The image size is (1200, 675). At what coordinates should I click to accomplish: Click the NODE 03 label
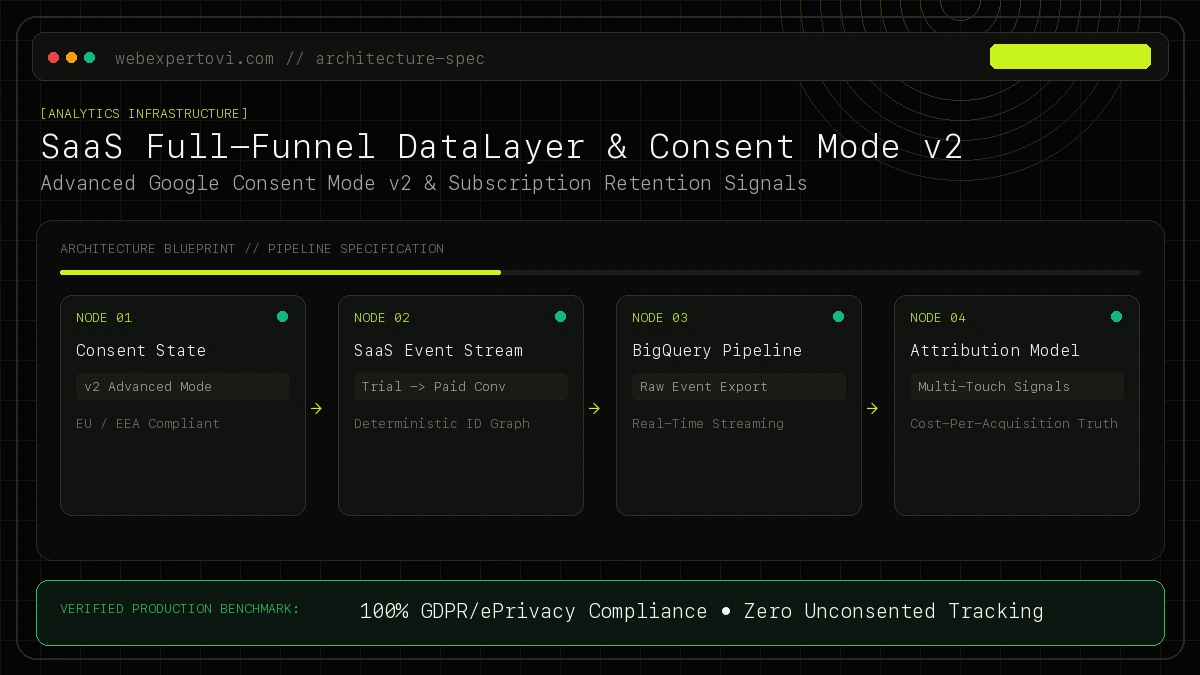click(660, 318)
